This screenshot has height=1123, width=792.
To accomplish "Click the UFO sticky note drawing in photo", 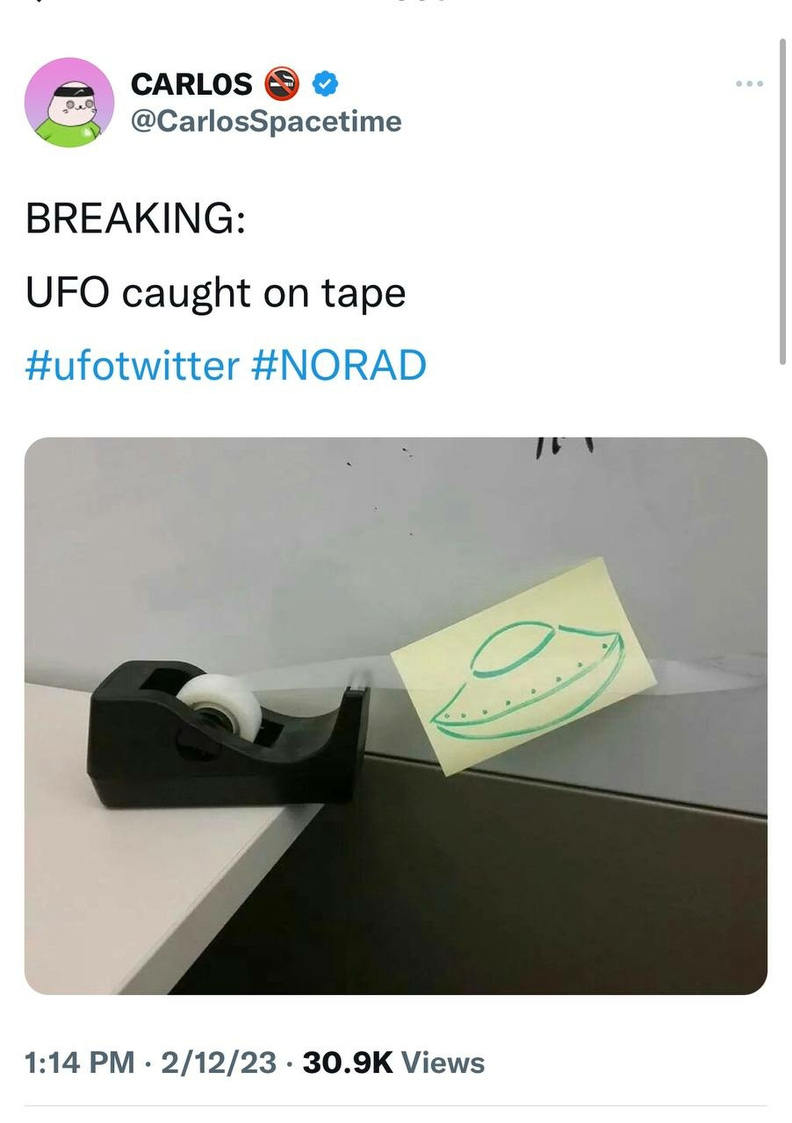I will coord(523,665).
